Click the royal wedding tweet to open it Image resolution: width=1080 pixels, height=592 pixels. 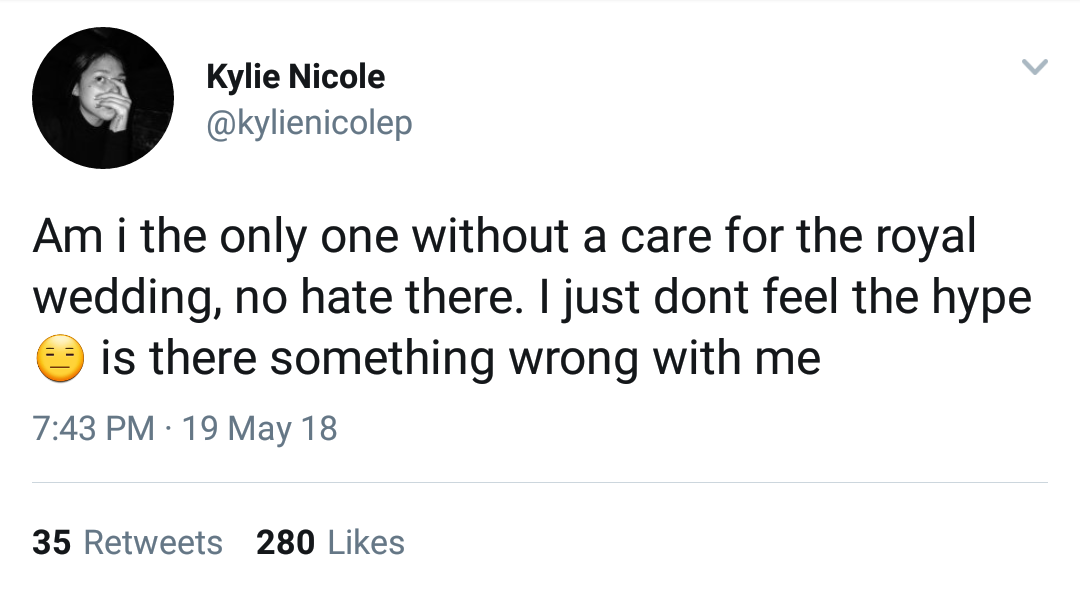tap(520, 296)
